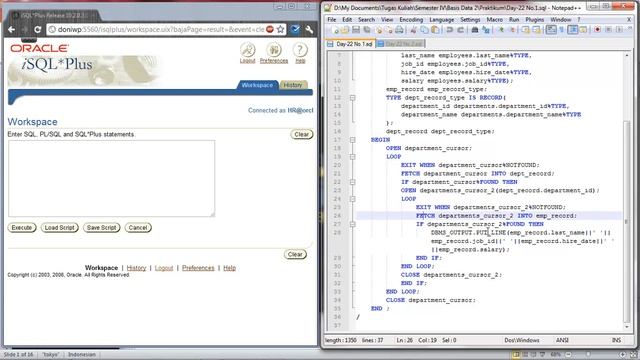
Task: Collapse the IF department_cursor%FOUND fold at line 22
Action: (x=352, y=182)
